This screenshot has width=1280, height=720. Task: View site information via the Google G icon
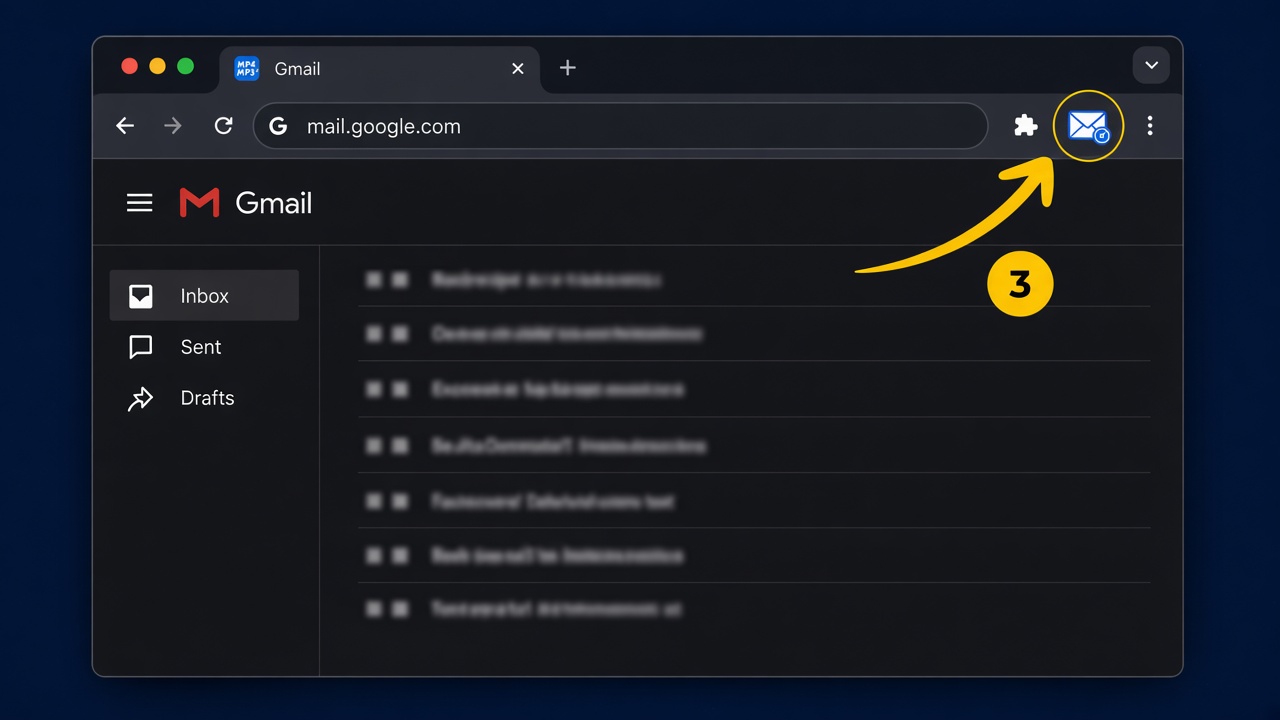(278, 126)
